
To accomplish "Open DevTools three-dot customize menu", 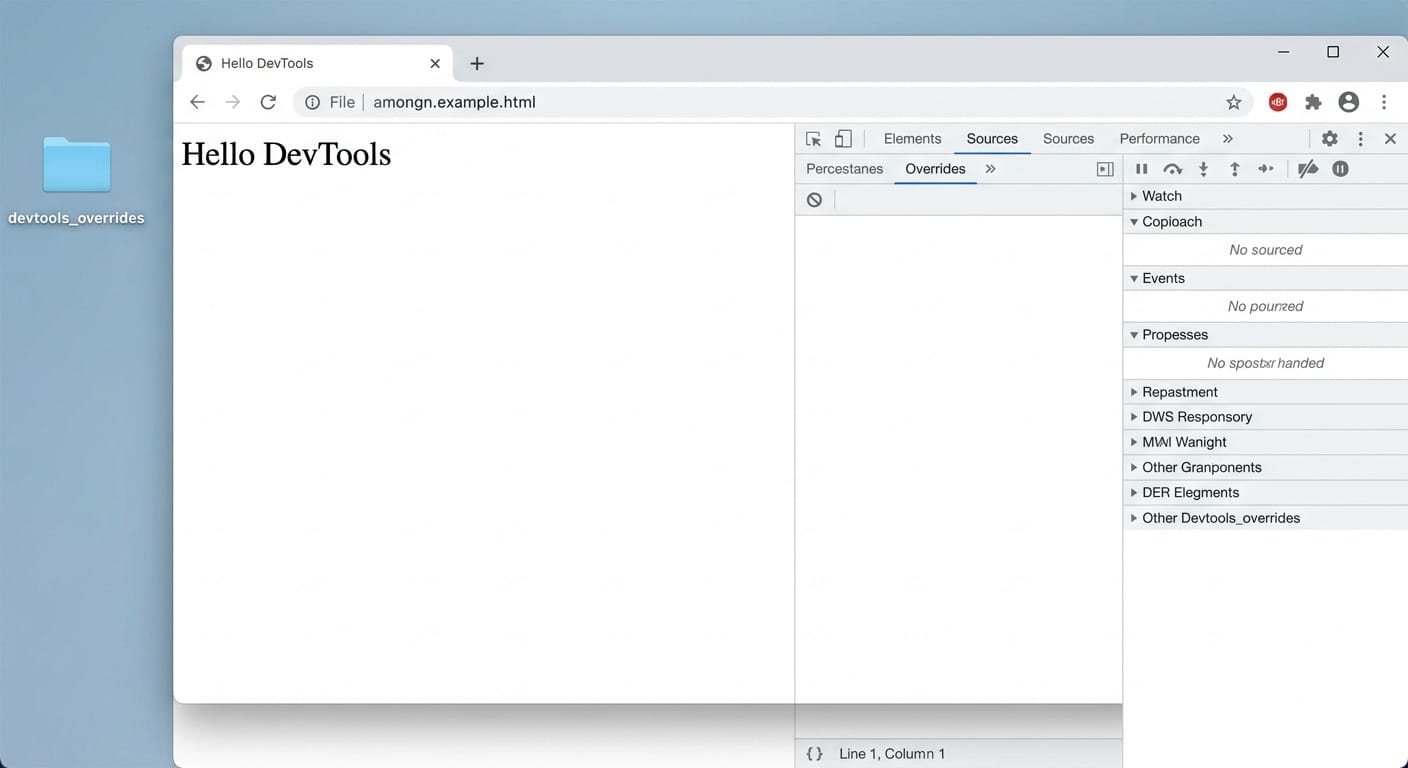I will click(1360, 139).
